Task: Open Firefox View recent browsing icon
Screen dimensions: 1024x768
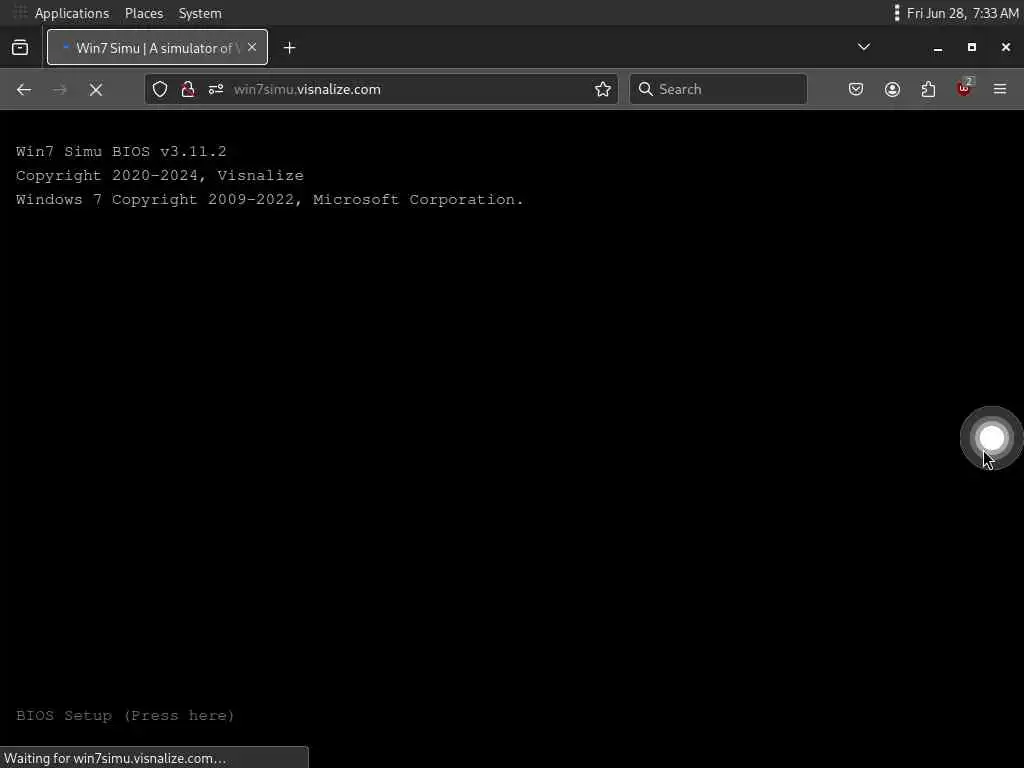Action: tap(20, 48)
